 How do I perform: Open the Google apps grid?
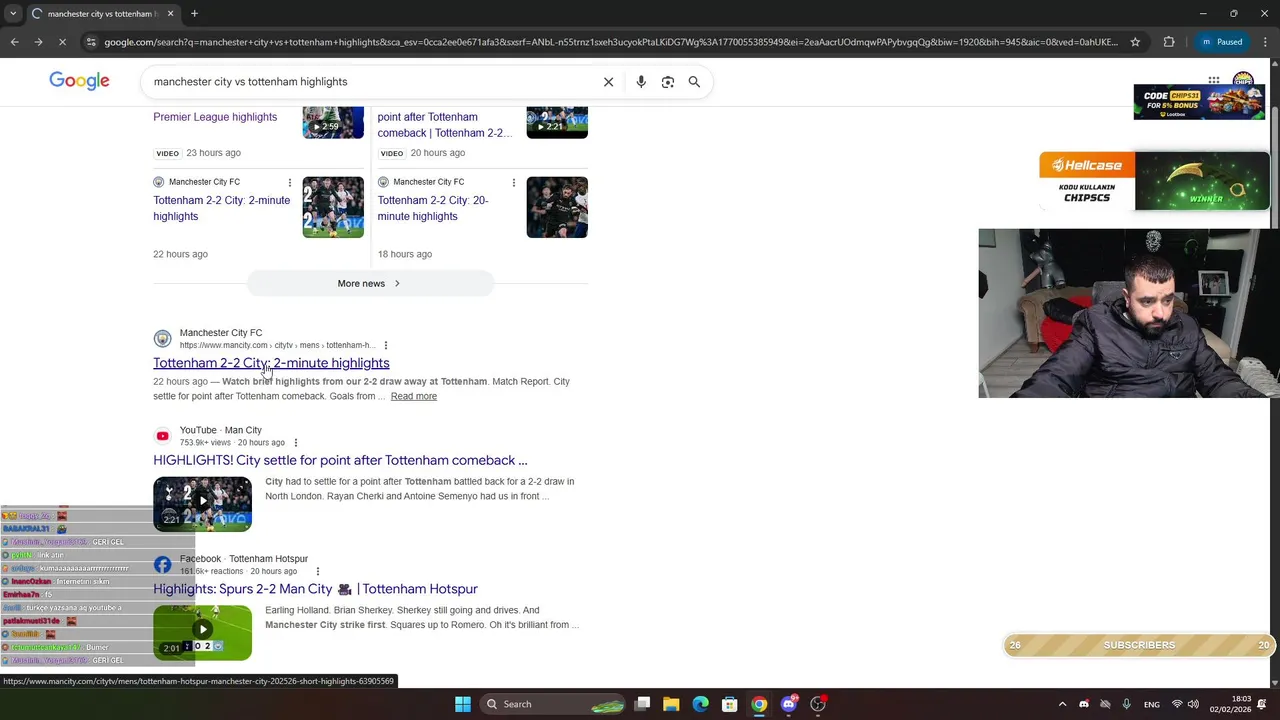(x=1214, y=81)
